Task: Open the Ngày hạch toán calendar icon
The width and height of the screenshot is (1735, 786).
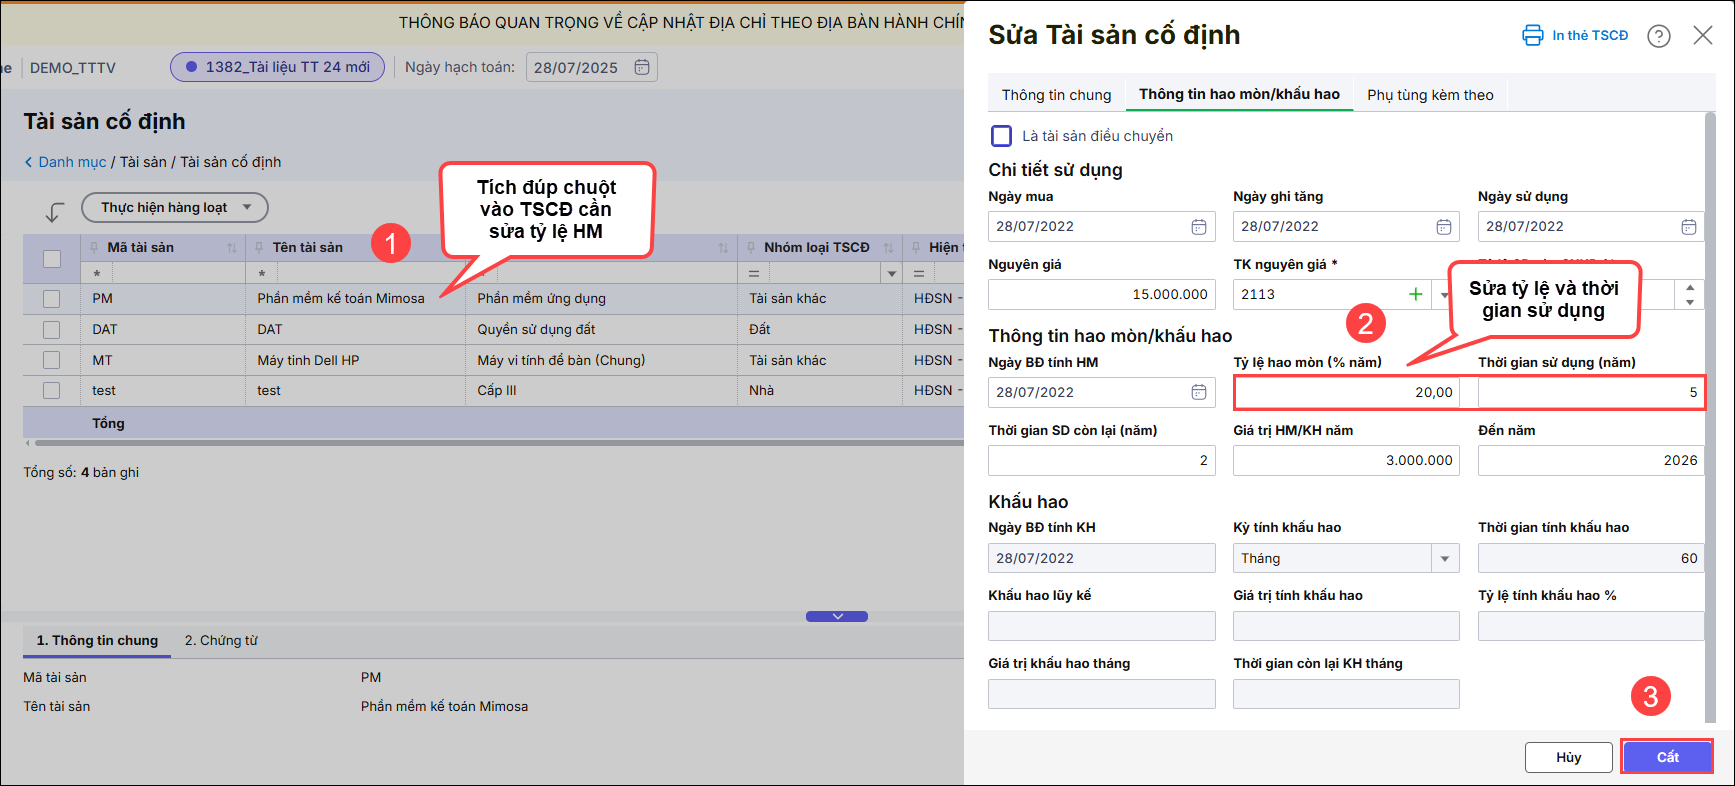Action: (x=642, y=67)
